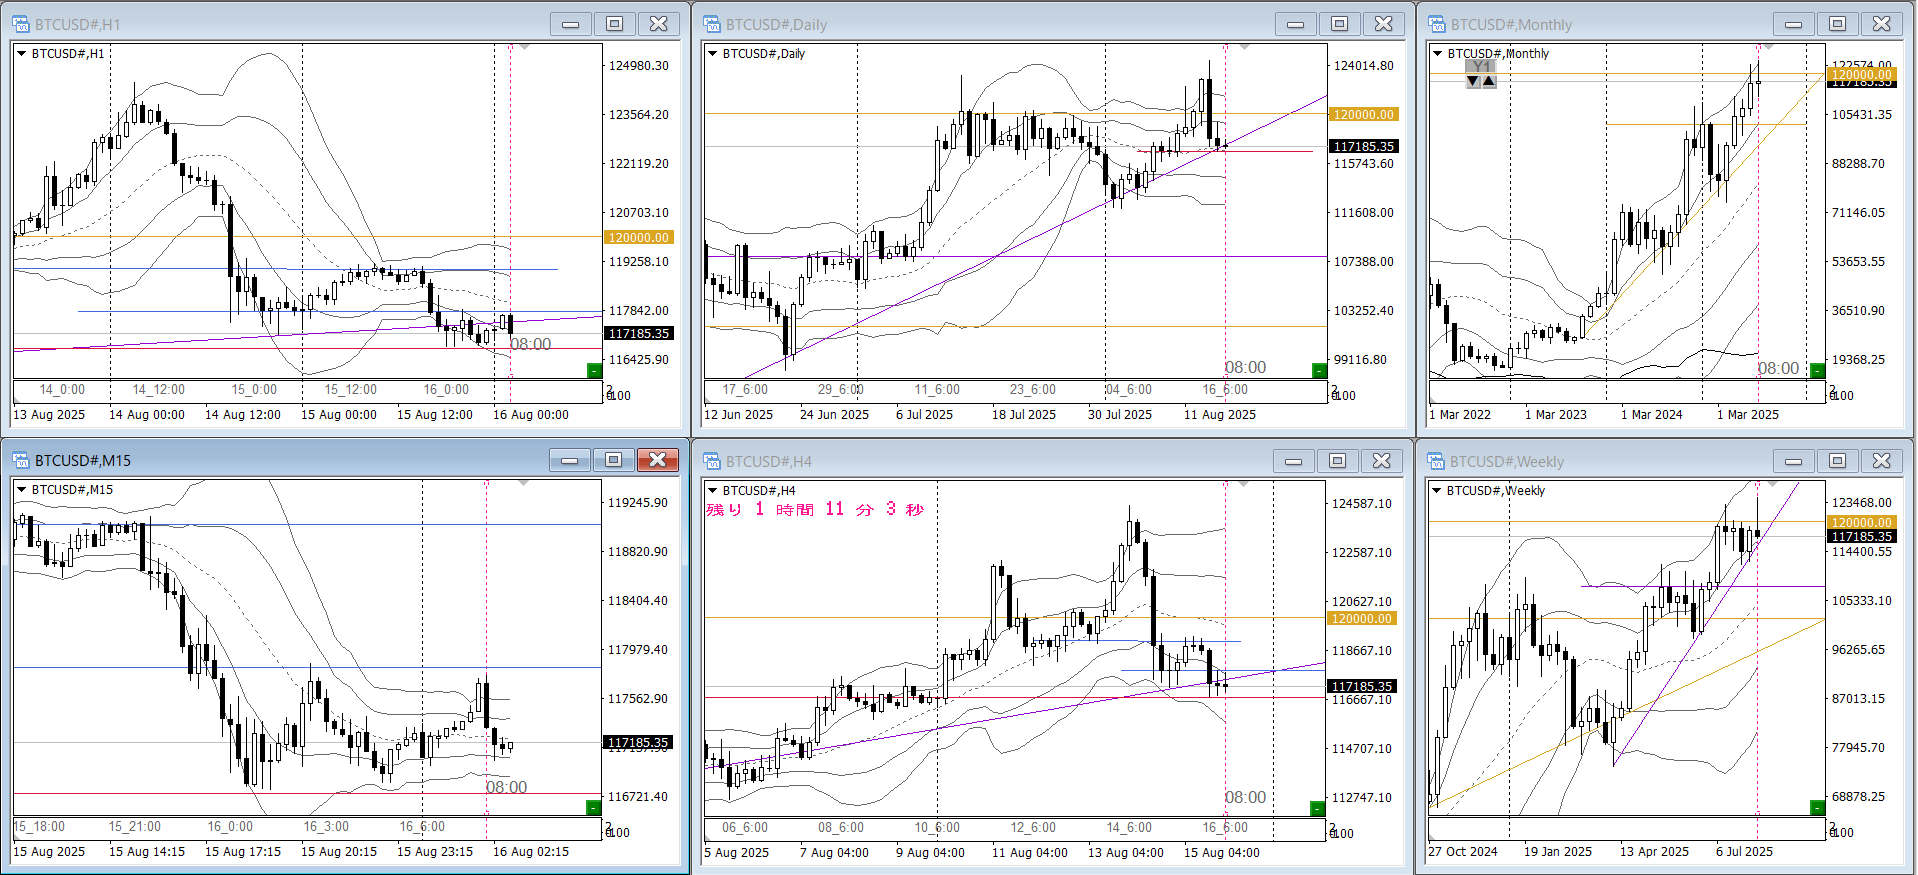Click the green minus button on H1 chart

[594, 371]
